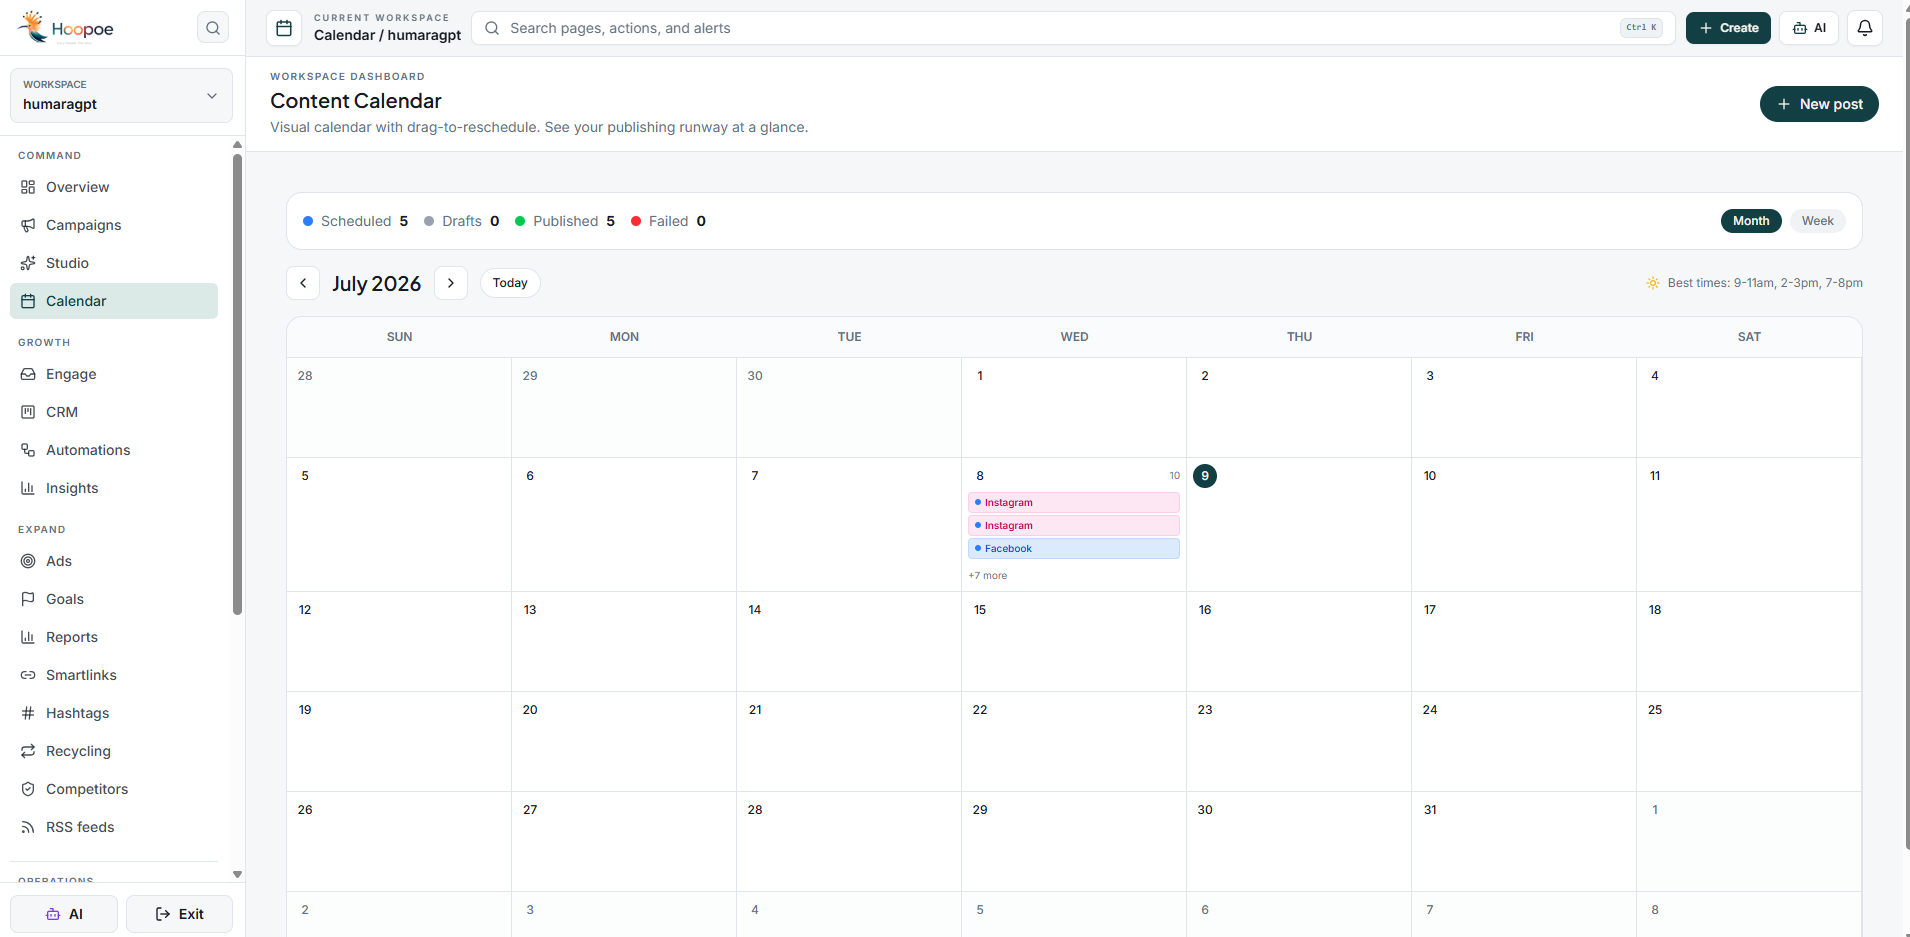Open the AI assistant in the top bar

pyautogui.click(x=1810, y=28)
